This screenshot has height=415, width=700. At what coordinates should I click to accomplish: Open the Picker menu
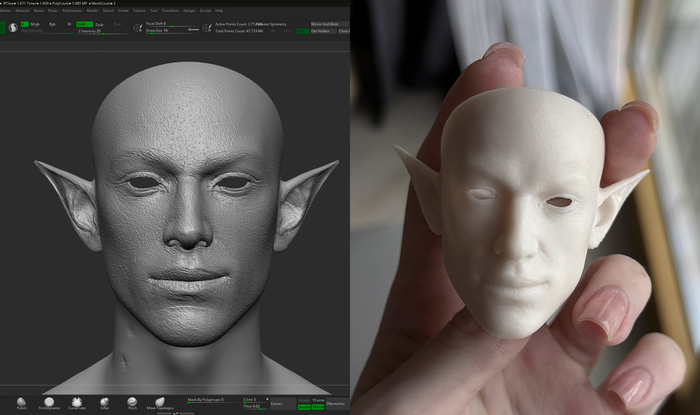pyautogui.click(x=53, y=10)
